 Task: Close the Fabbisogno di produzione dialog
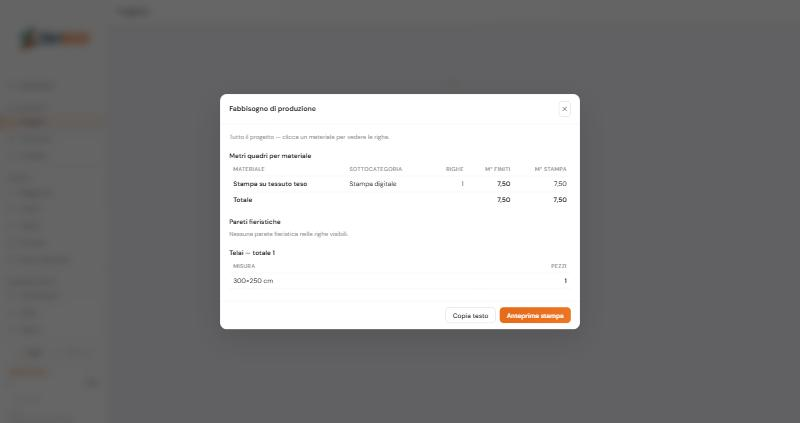tap(564, 109)
